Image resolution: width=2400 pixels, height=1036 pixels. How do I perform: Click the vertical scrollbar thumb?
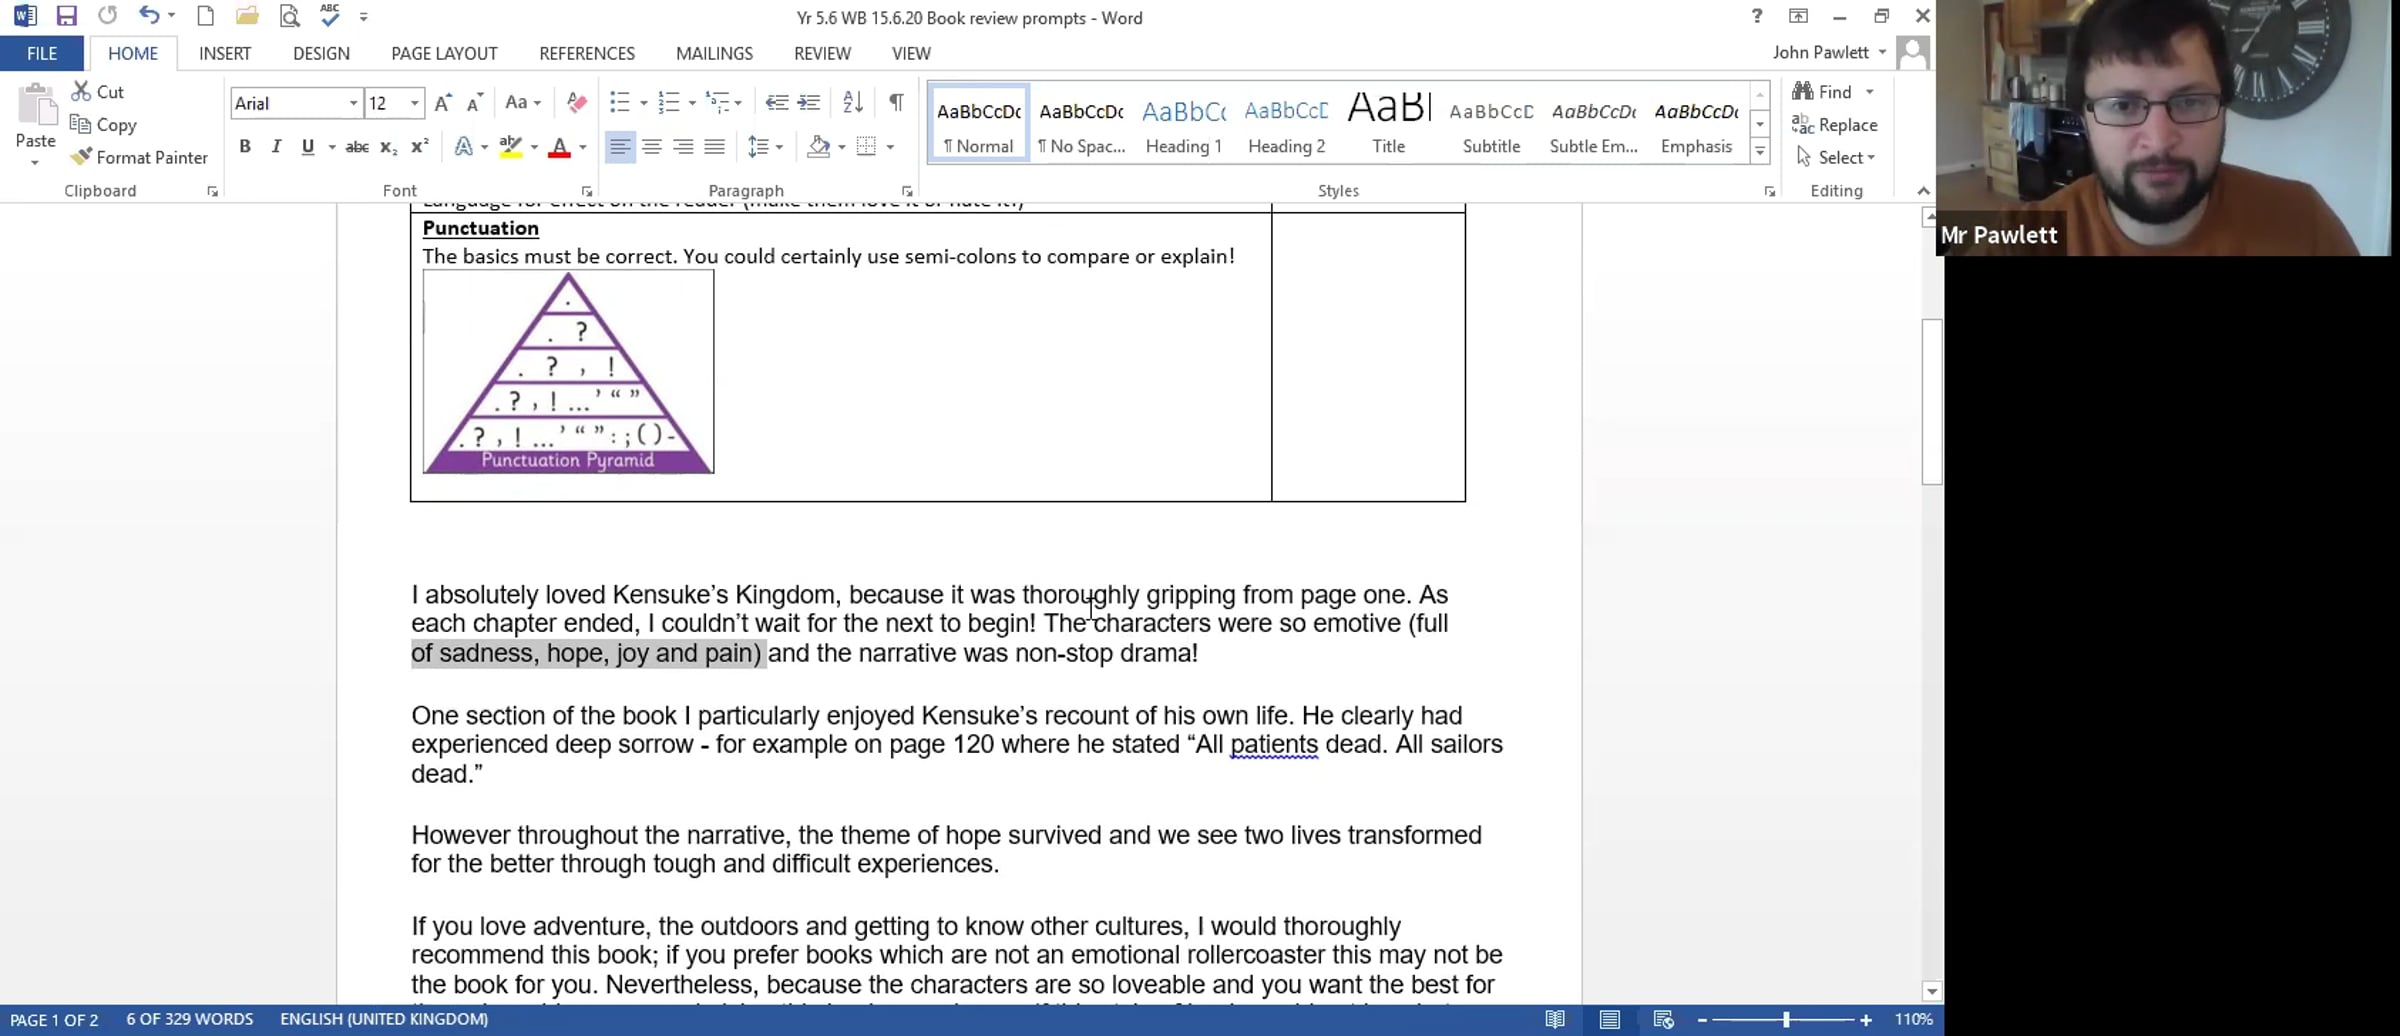pos(1931,402)
